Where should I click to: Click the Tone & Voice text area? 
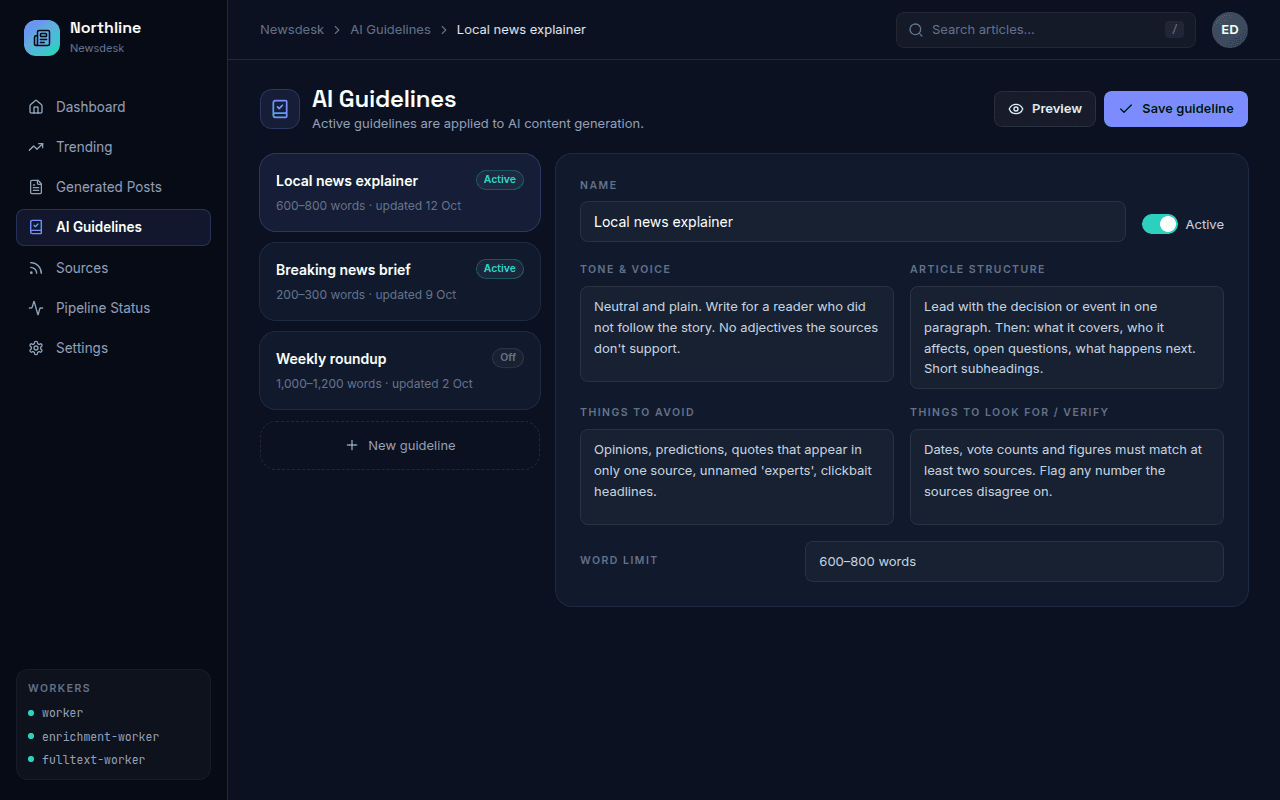coord(737,334)
